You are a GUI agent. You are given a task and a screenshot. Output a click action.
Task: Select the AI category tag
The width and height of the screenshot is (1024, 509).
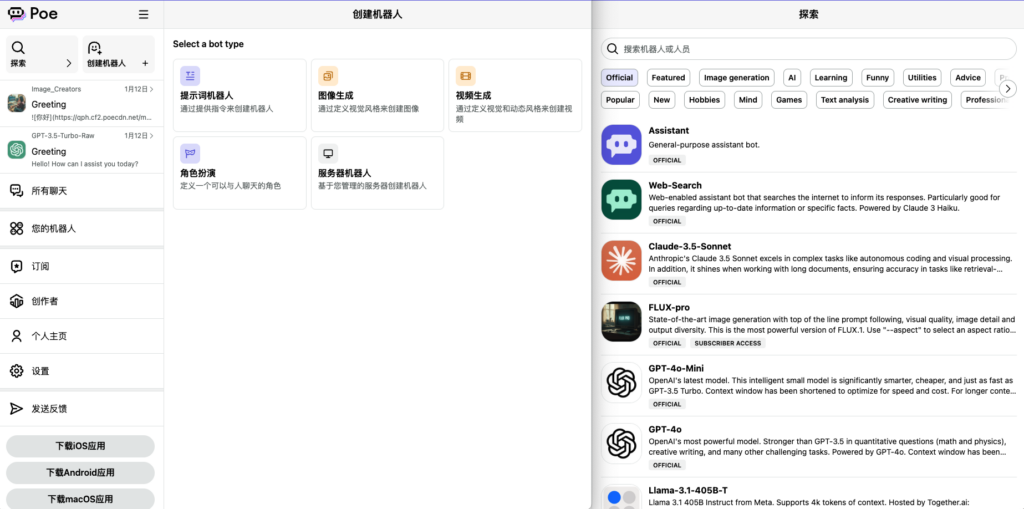792,78
